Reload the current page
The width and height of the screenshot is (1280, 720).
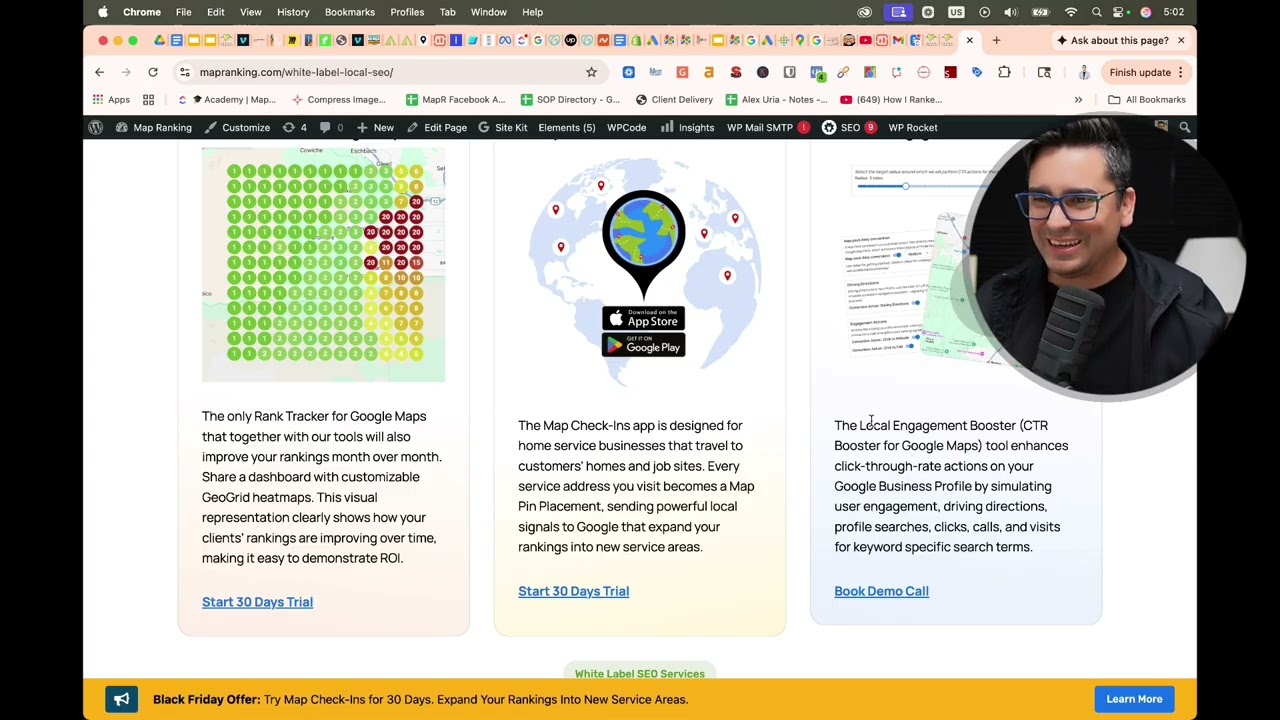[x=153, y=72]
